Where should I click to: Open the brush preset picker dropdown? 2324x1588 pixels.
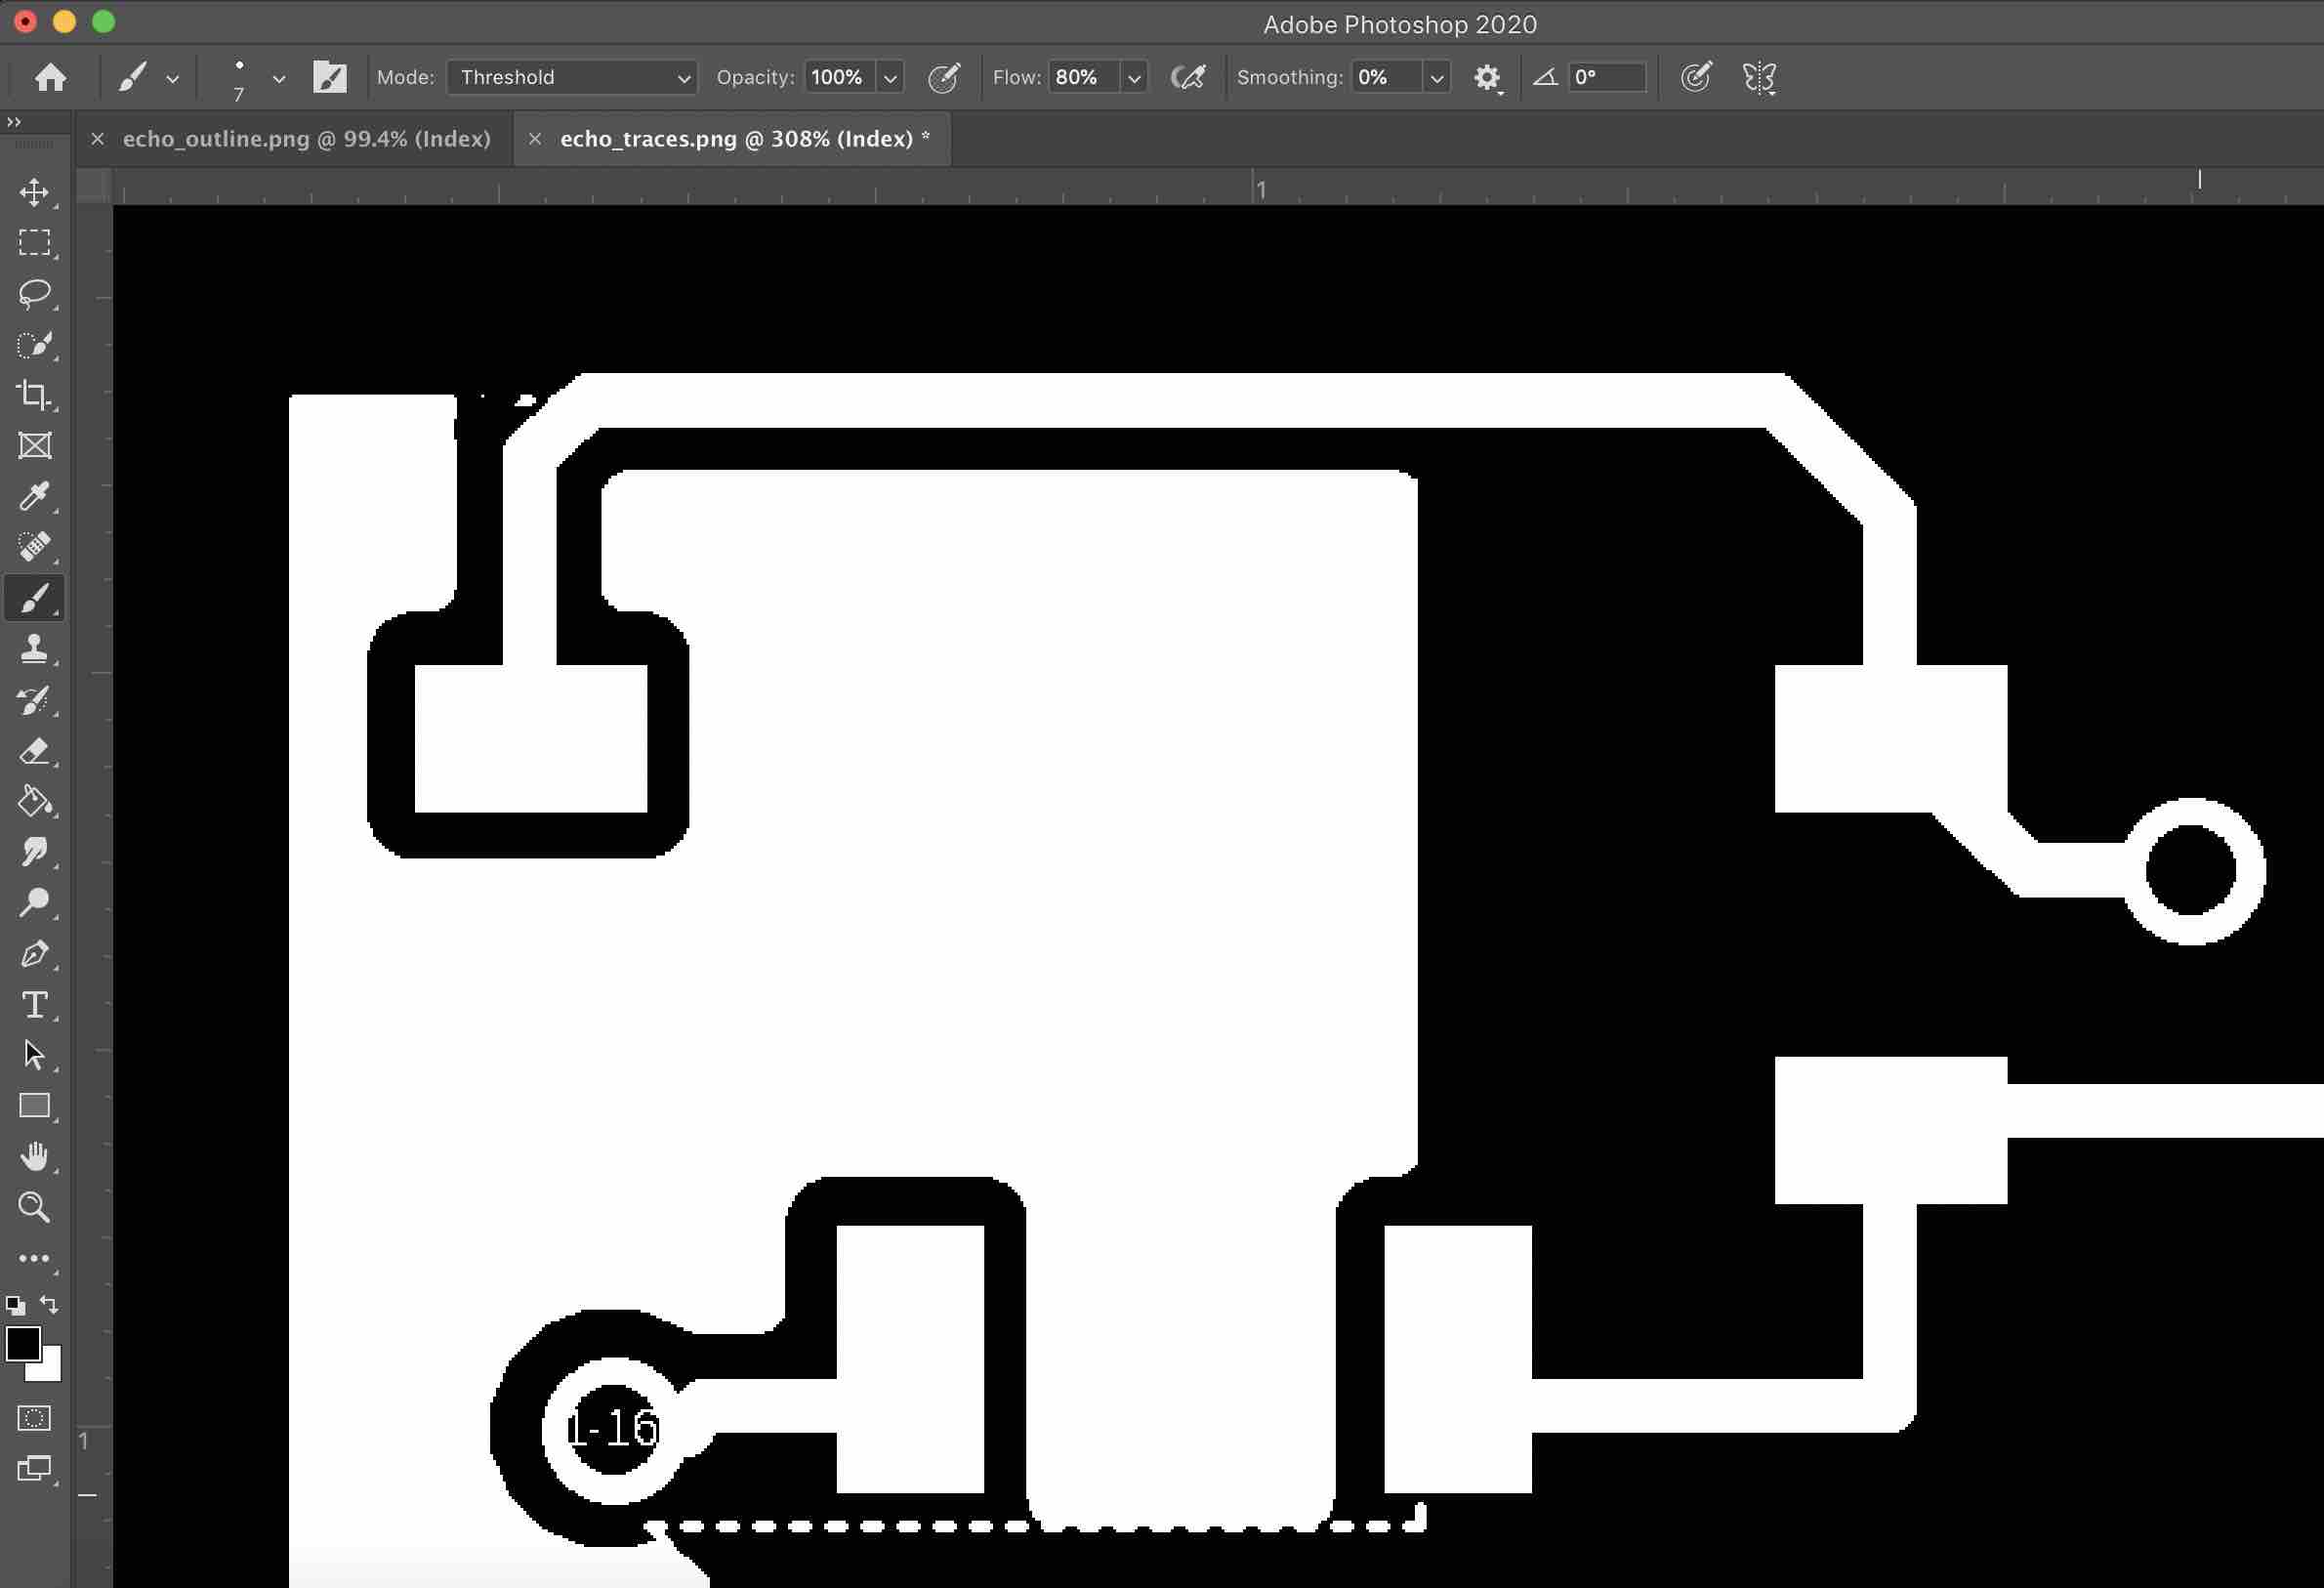click(x=279, y=78)
